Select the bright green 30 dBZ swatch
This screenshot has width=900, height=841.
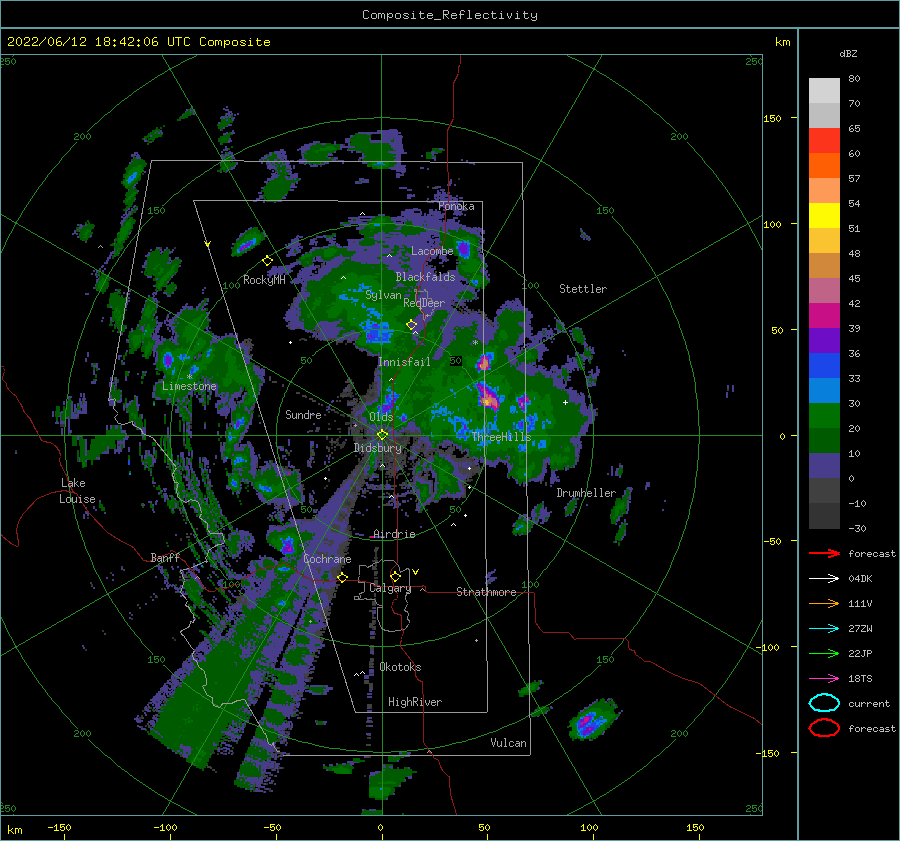point(824,416)
